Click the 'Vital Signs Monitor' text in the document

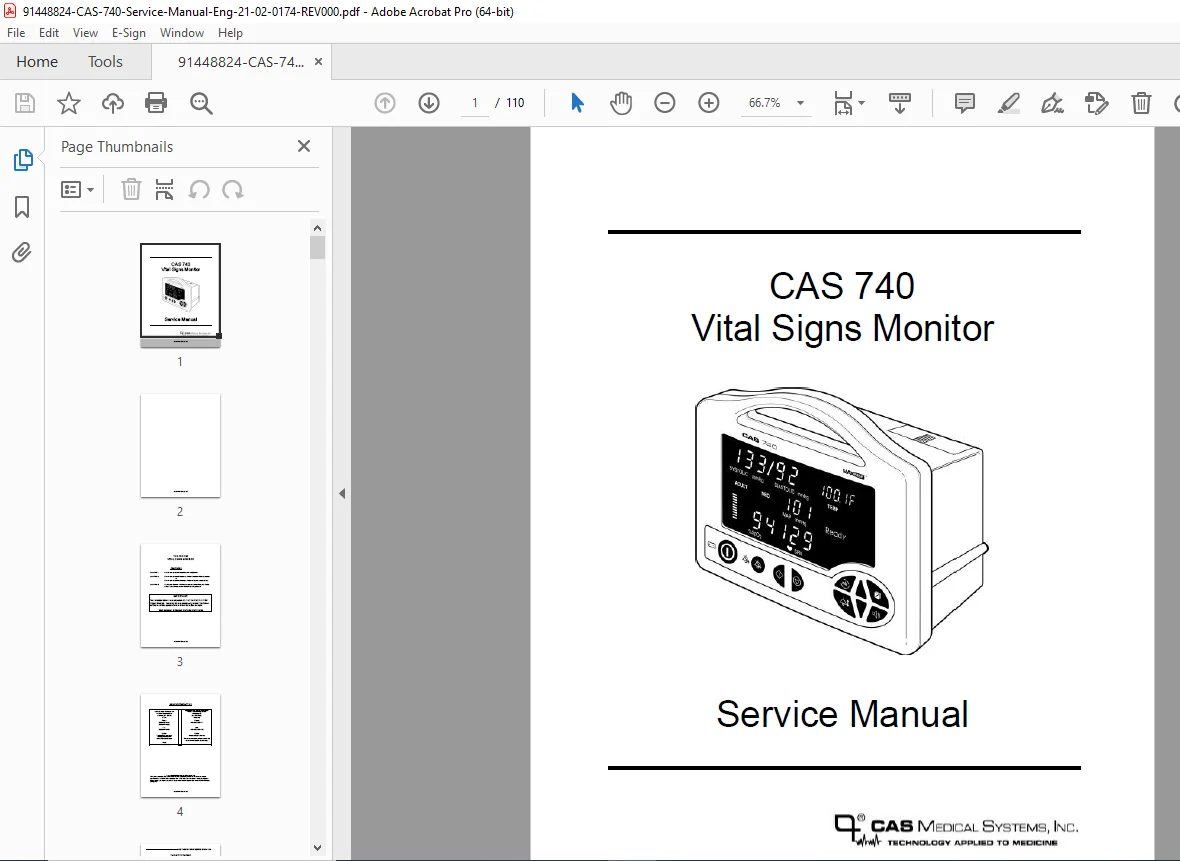[x=842, y=328]
